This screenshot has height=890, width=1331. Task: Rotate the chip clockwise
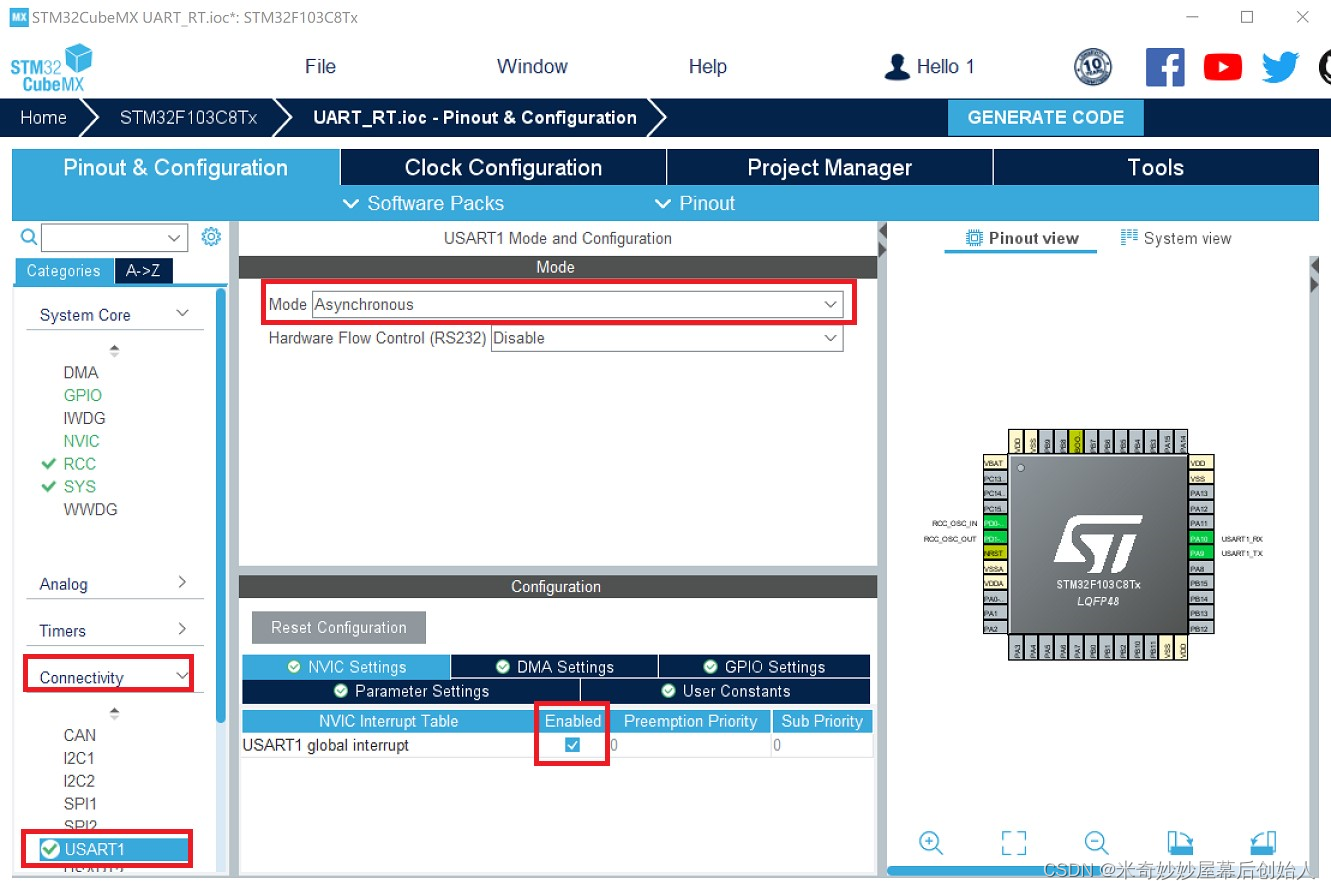[1180, 843]
